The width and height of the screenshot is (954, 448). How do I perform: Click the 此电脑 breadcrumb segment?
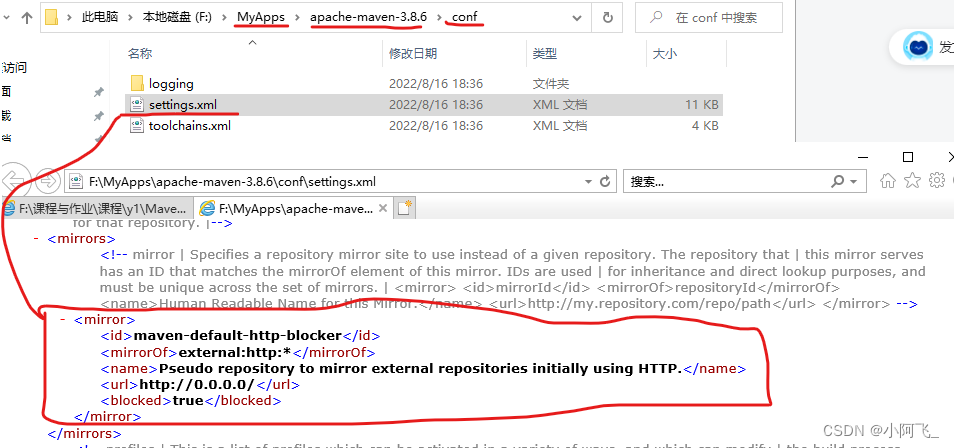tap(100, 18)
